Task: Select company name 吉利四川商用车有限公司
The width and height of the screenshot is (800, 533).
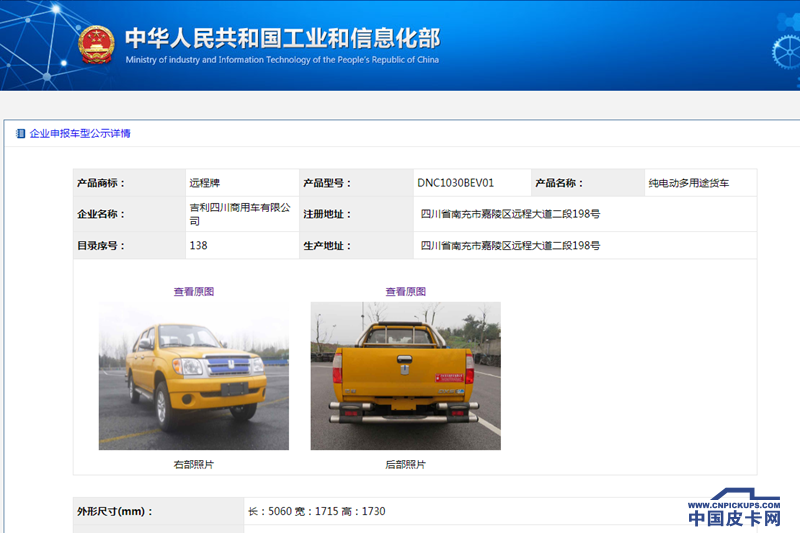Action: point(240,214)
